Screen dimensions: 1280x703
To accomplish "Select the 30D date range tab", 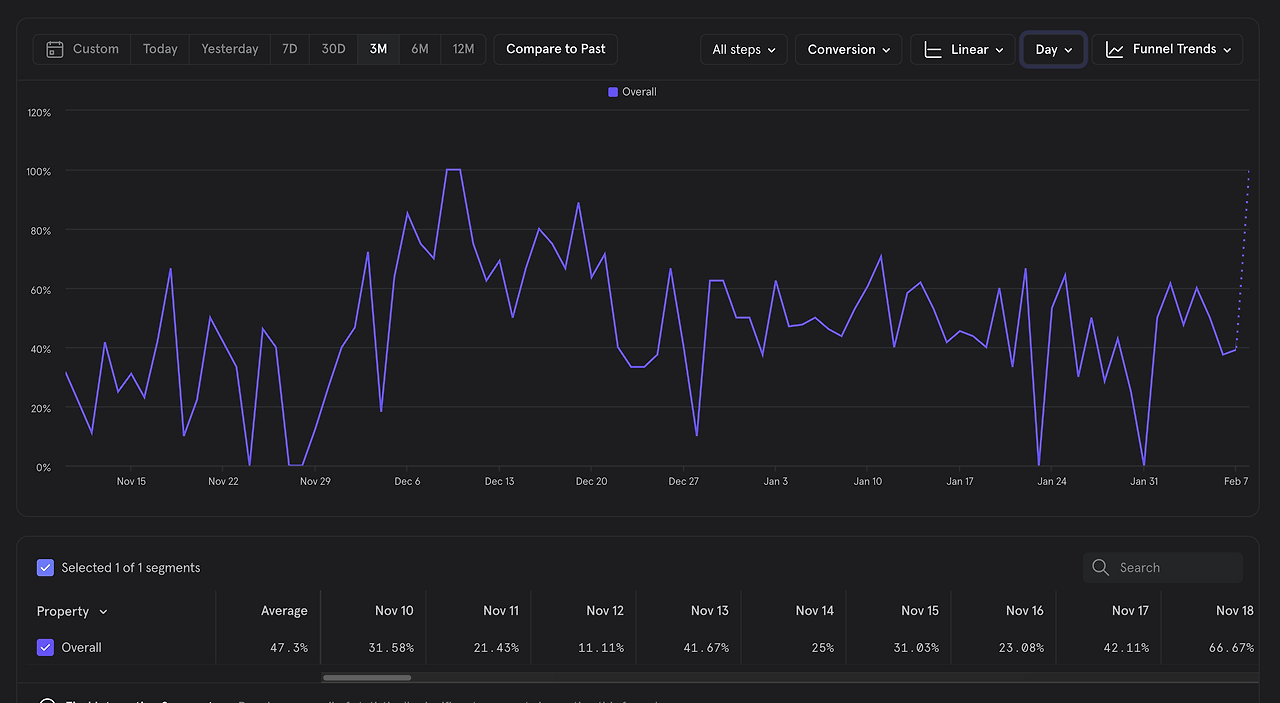I will 333,49.
